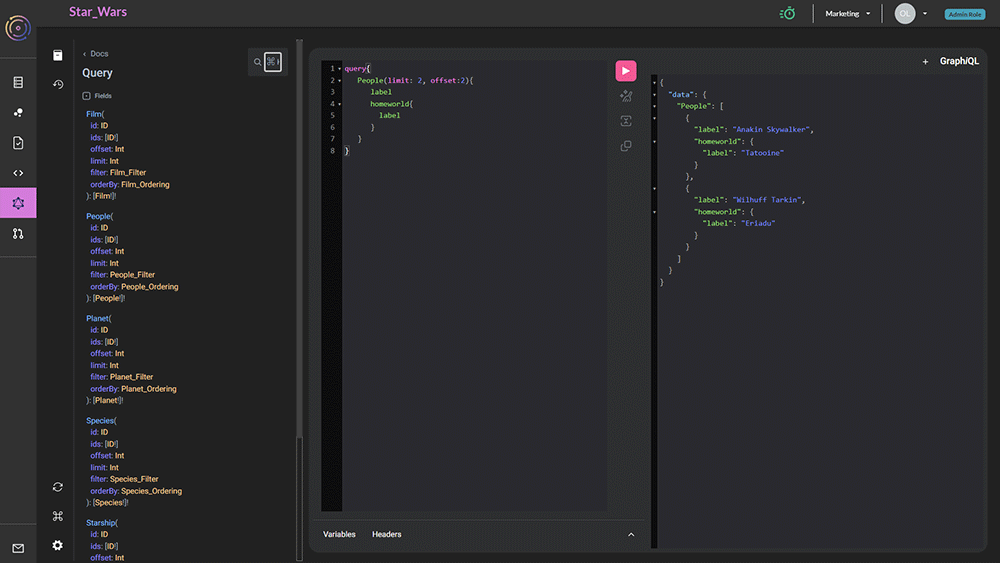Click "Anakin Skywalker" in the results
The image size is (1000, 563).
(x=772, y=129)
